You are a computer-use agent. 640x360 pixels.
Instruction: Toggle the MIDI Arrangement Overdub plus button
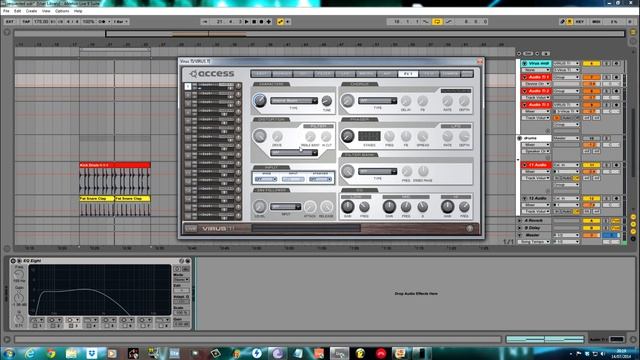[x=269, y=22]
